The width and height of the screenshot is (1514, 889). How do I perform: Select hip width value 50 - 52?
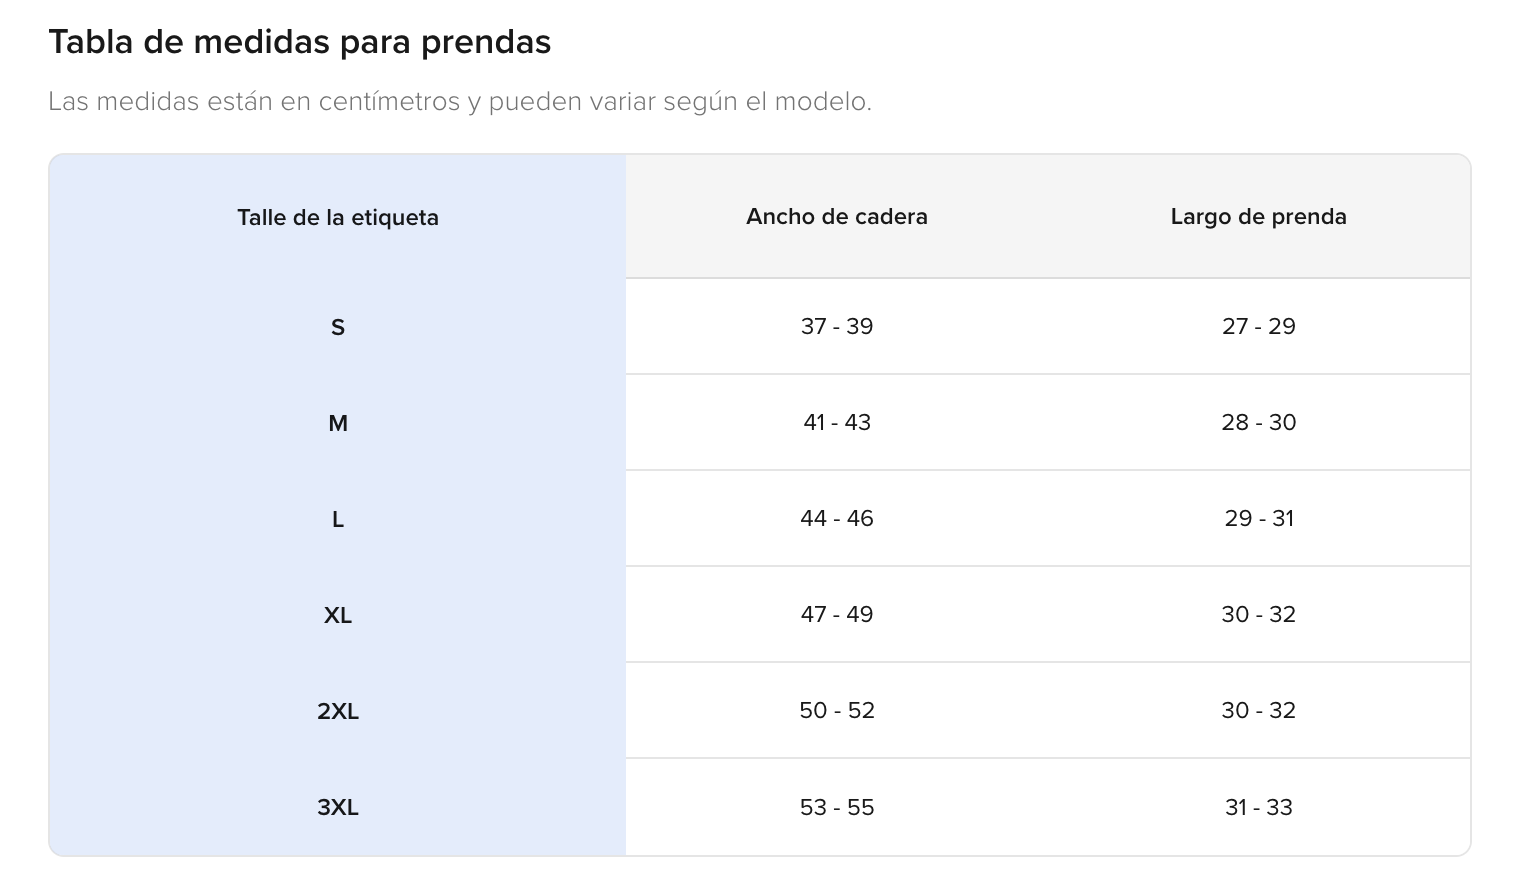837,710
